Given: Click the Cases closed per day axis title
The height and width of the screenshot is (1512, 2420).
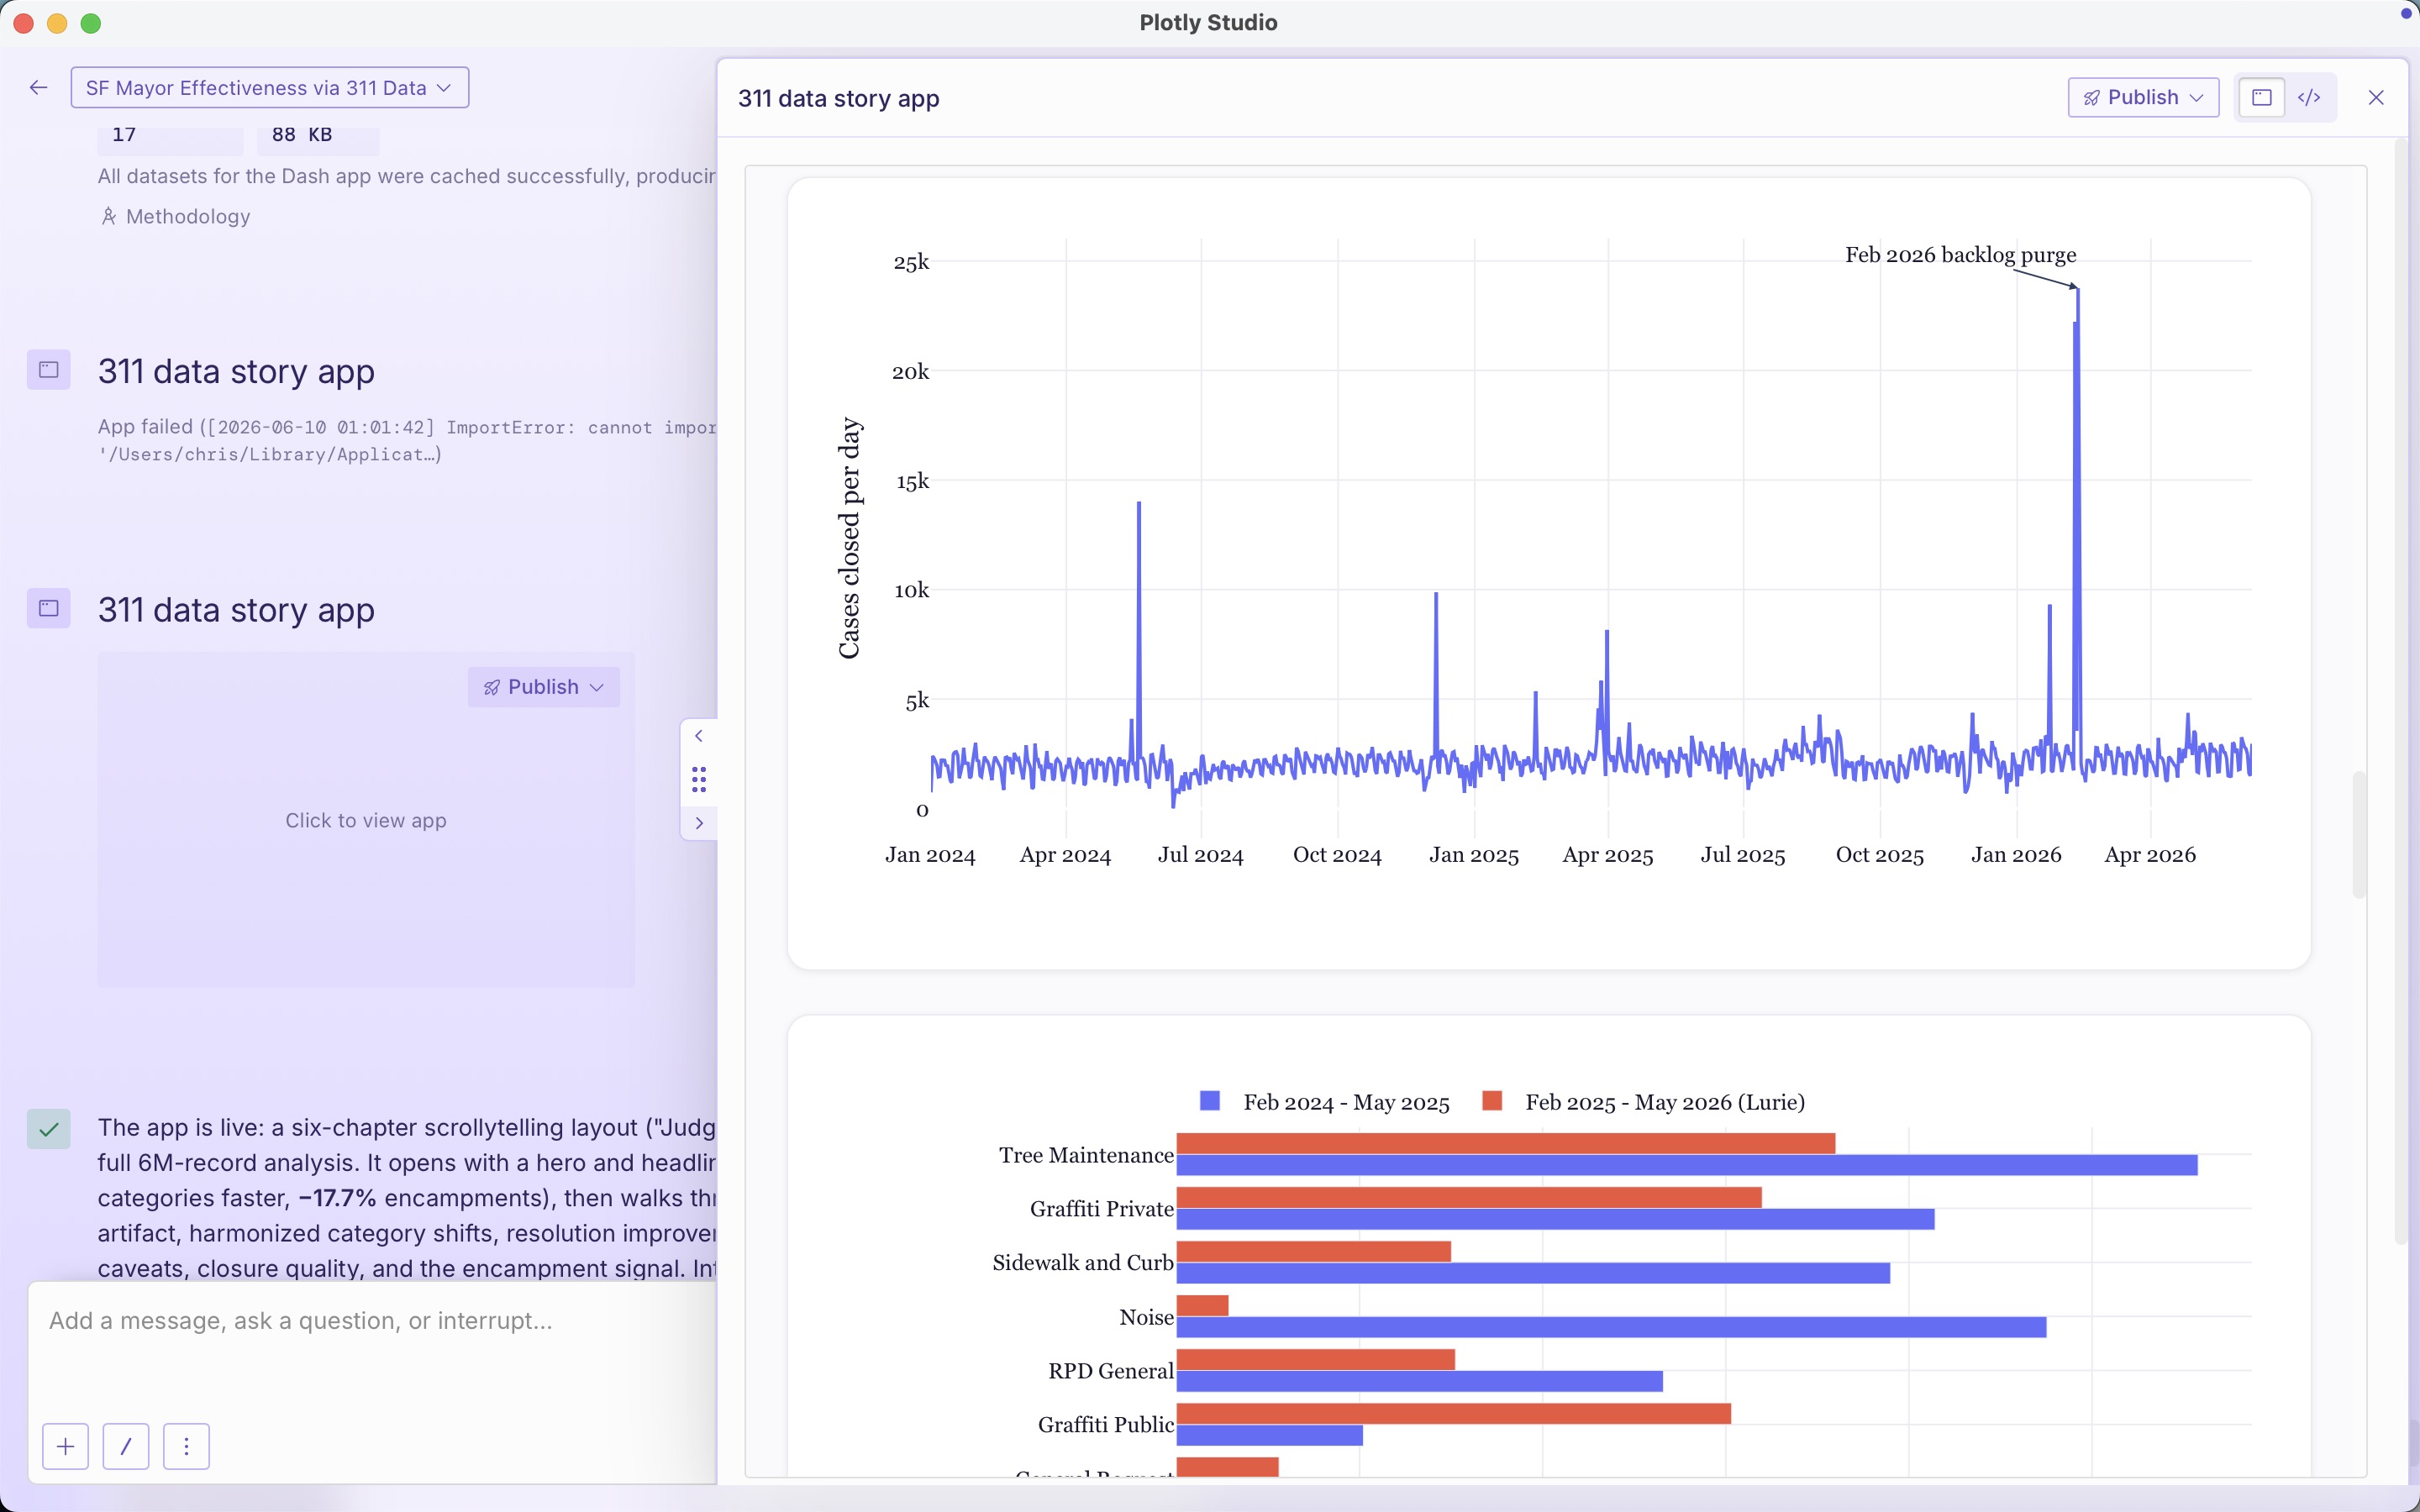Looking at the screenshot, I should (x=848, y=538).
